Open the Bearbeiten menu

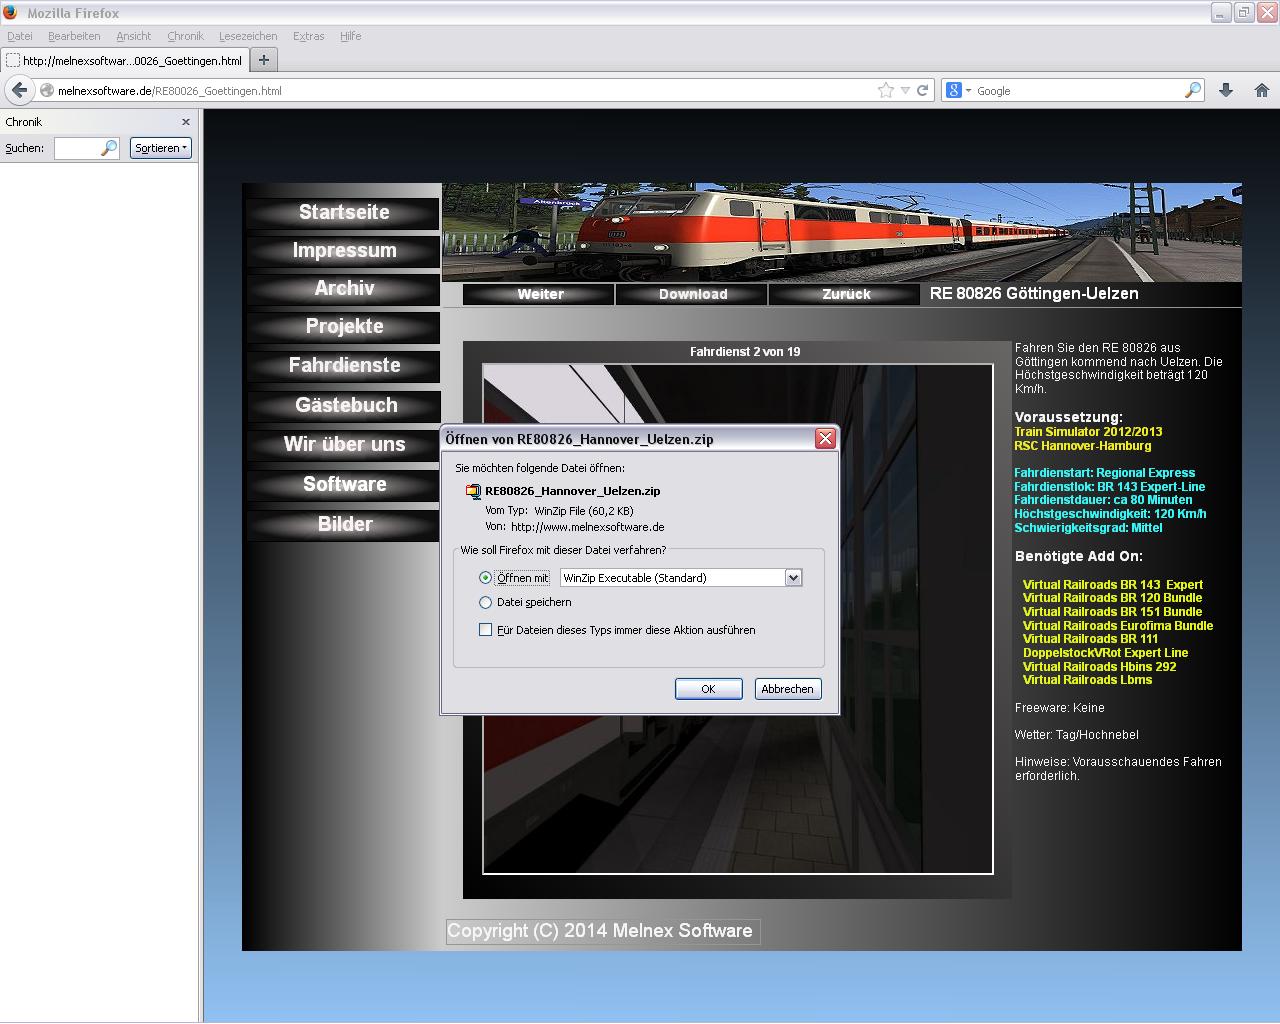coord(74,36)
